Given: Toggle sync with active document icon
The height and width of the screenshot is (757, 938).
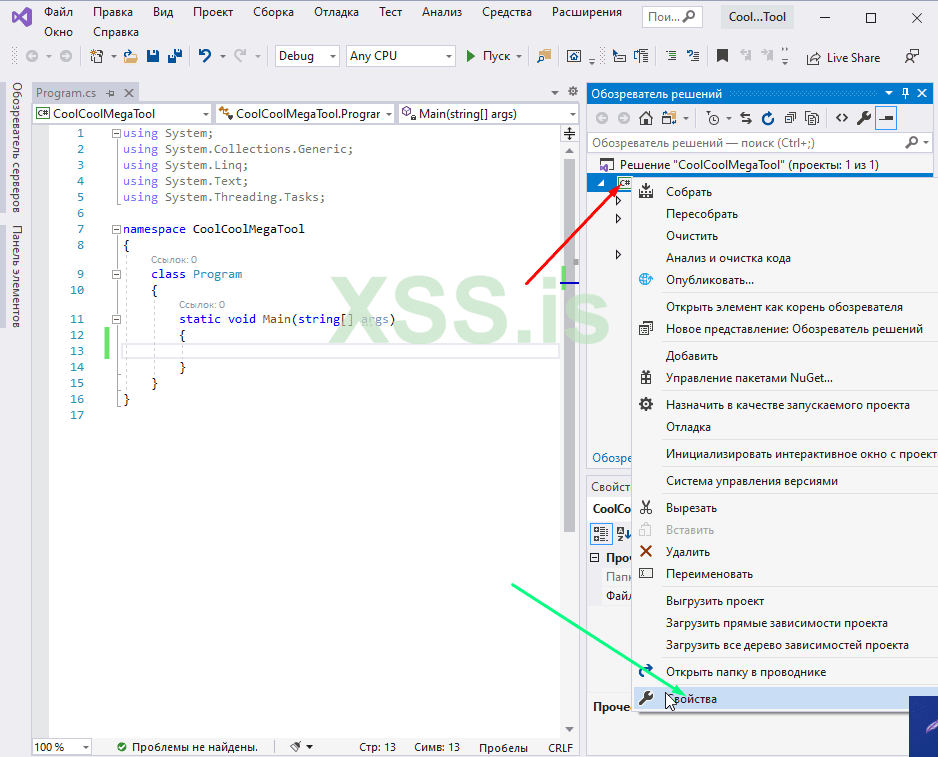Looking at the screenshot, I should coord(746,119).
